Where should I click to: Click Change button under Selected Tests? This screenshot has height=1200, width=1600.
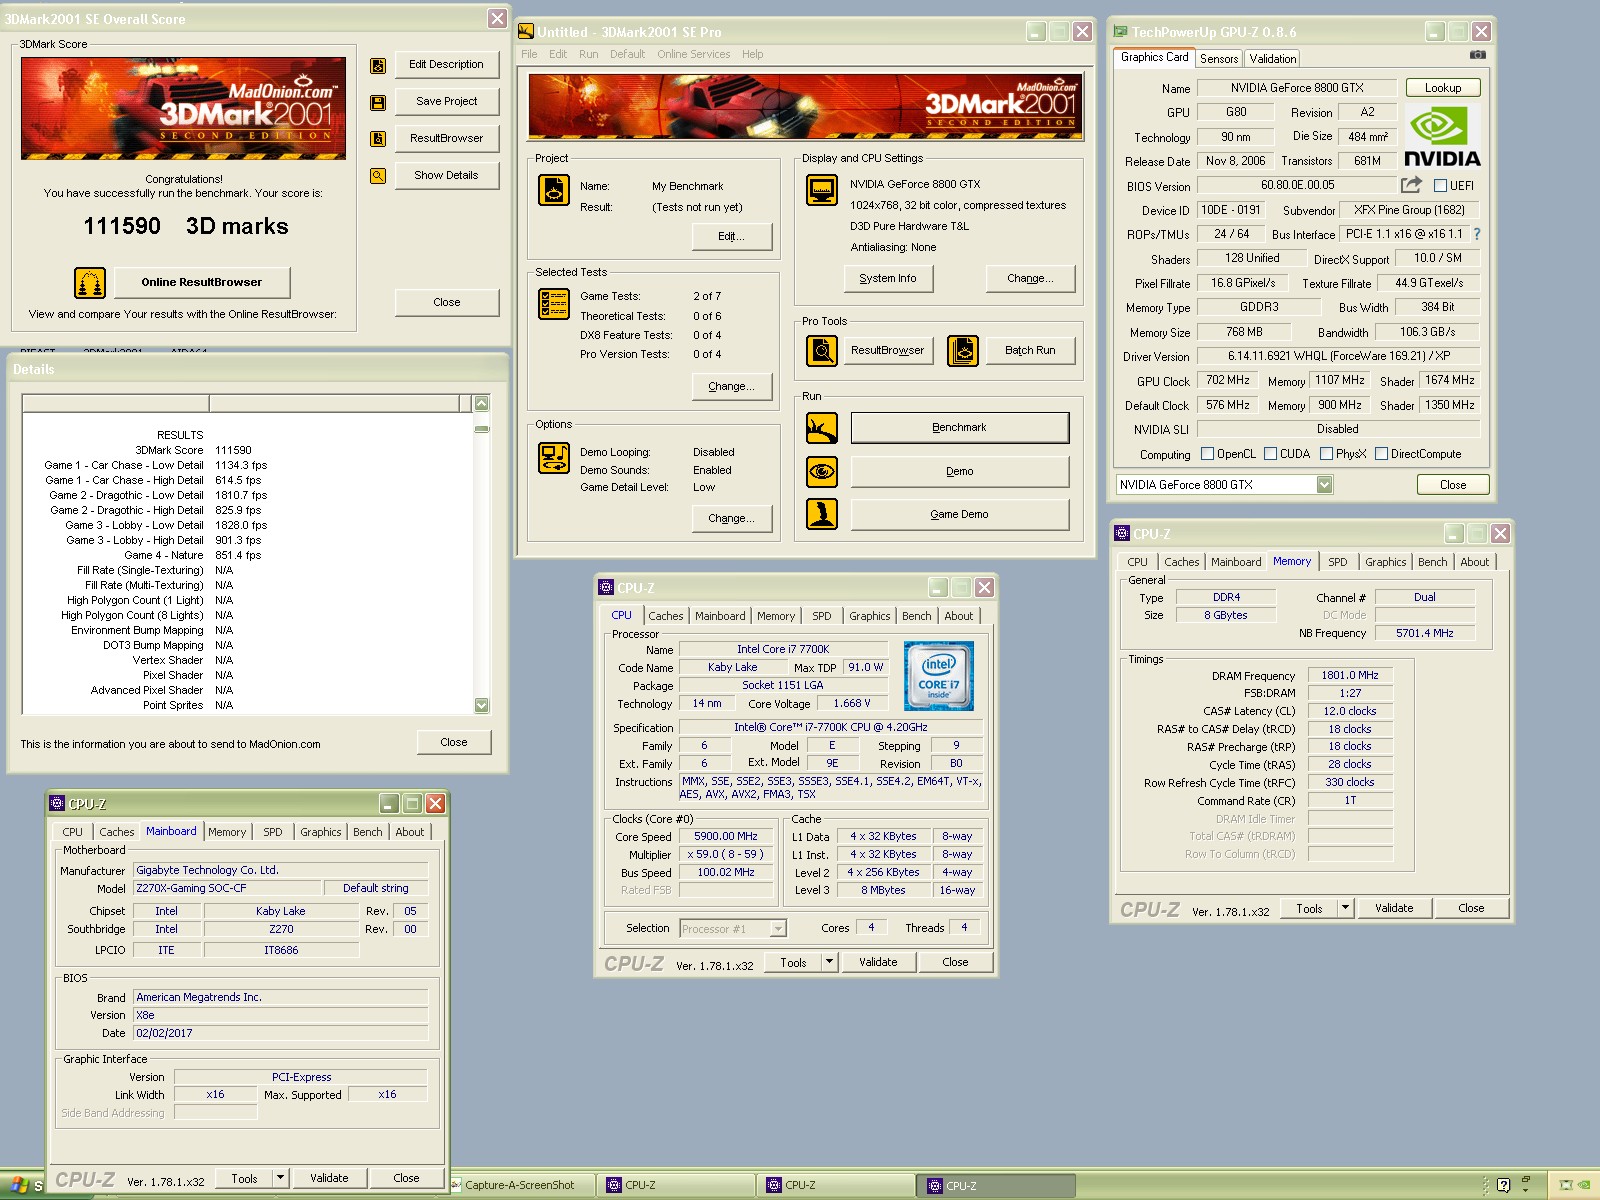(731, 387)
